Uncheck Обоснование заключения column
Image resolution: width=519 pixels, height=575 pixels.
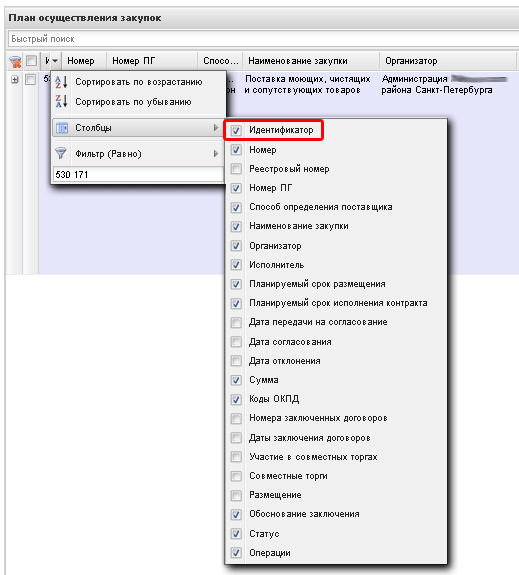point(236,514)
